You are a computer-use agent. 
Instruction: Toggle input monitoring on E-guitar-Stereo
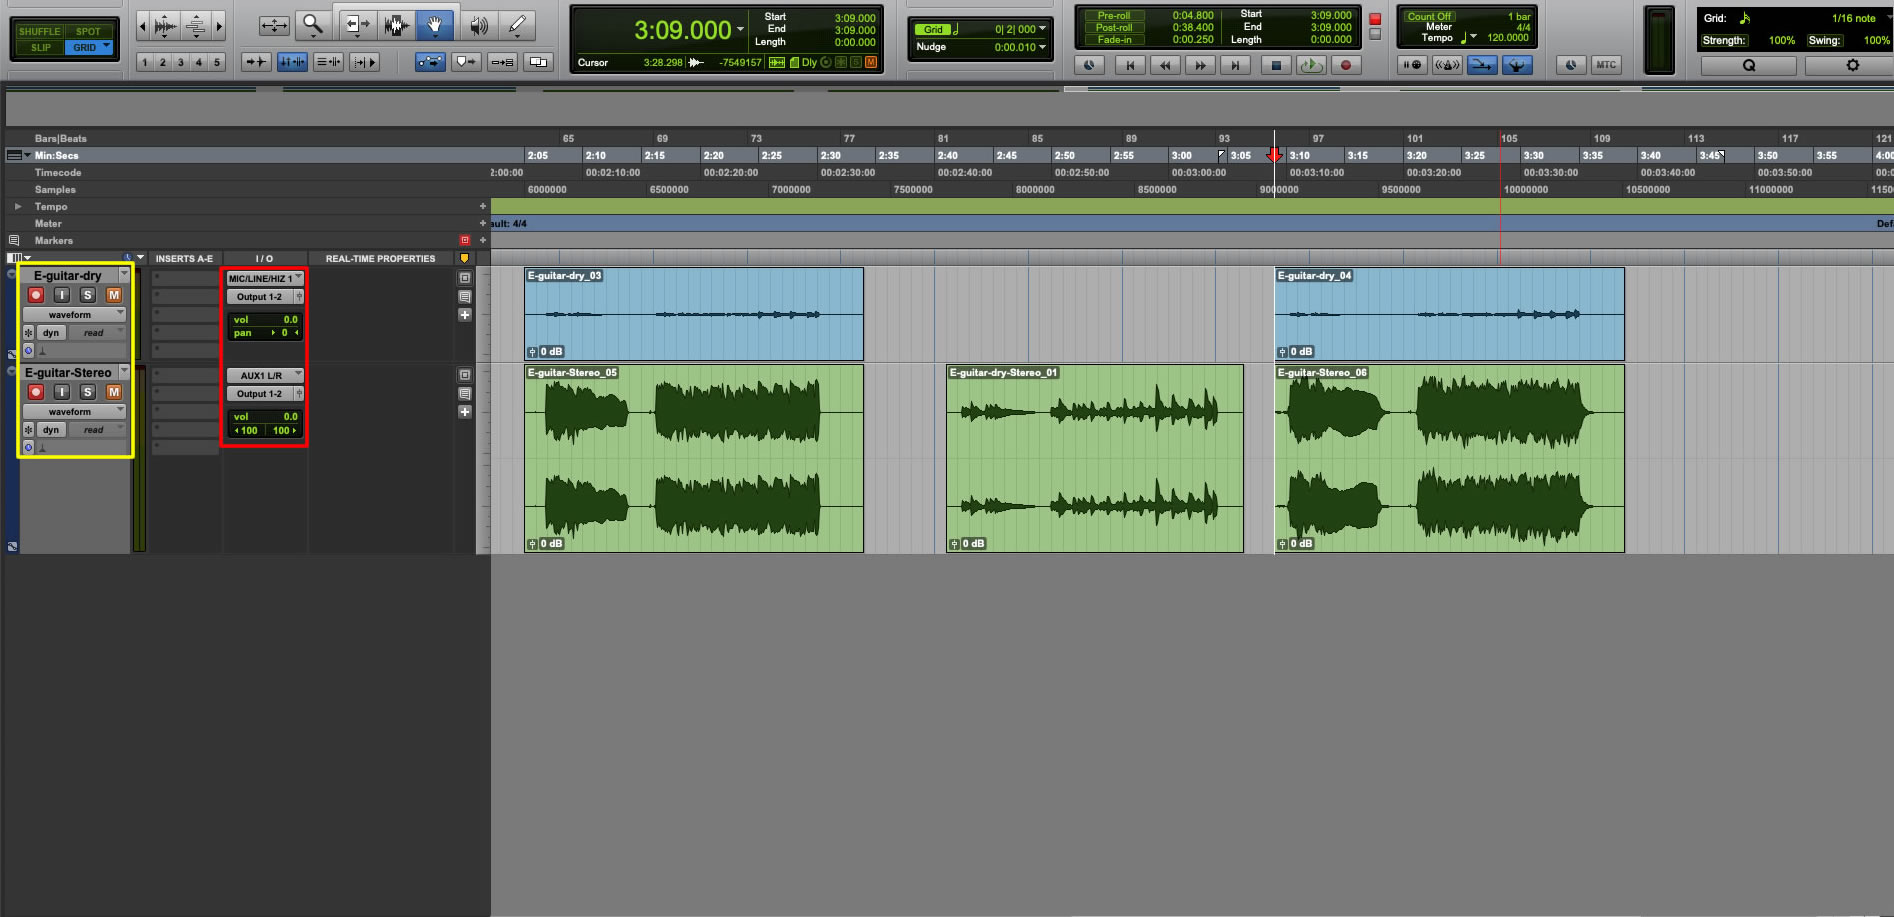click(62, 392)
